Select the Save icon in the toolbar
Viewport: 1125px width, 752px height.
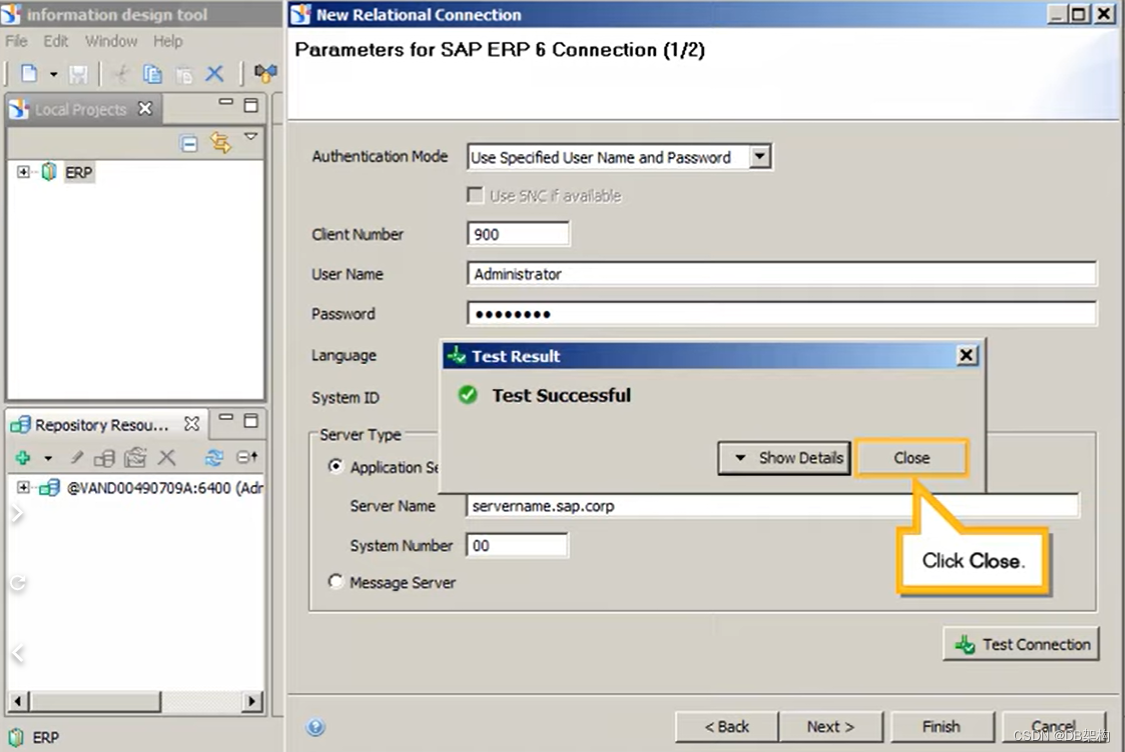(78, 74)
